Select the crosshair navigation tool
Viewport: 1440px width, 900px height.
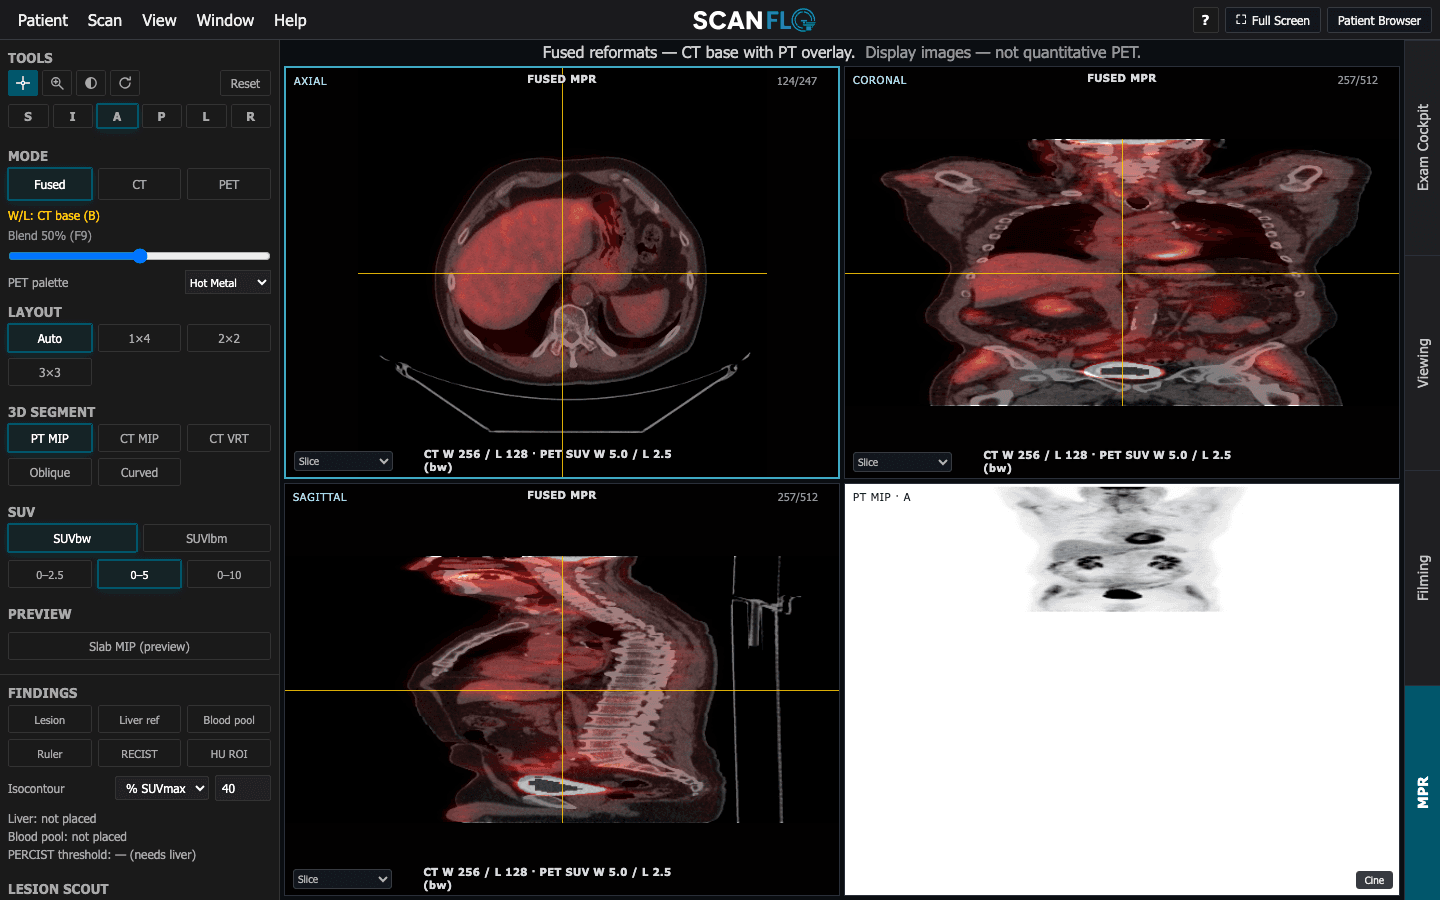click(x=23, y=83)
